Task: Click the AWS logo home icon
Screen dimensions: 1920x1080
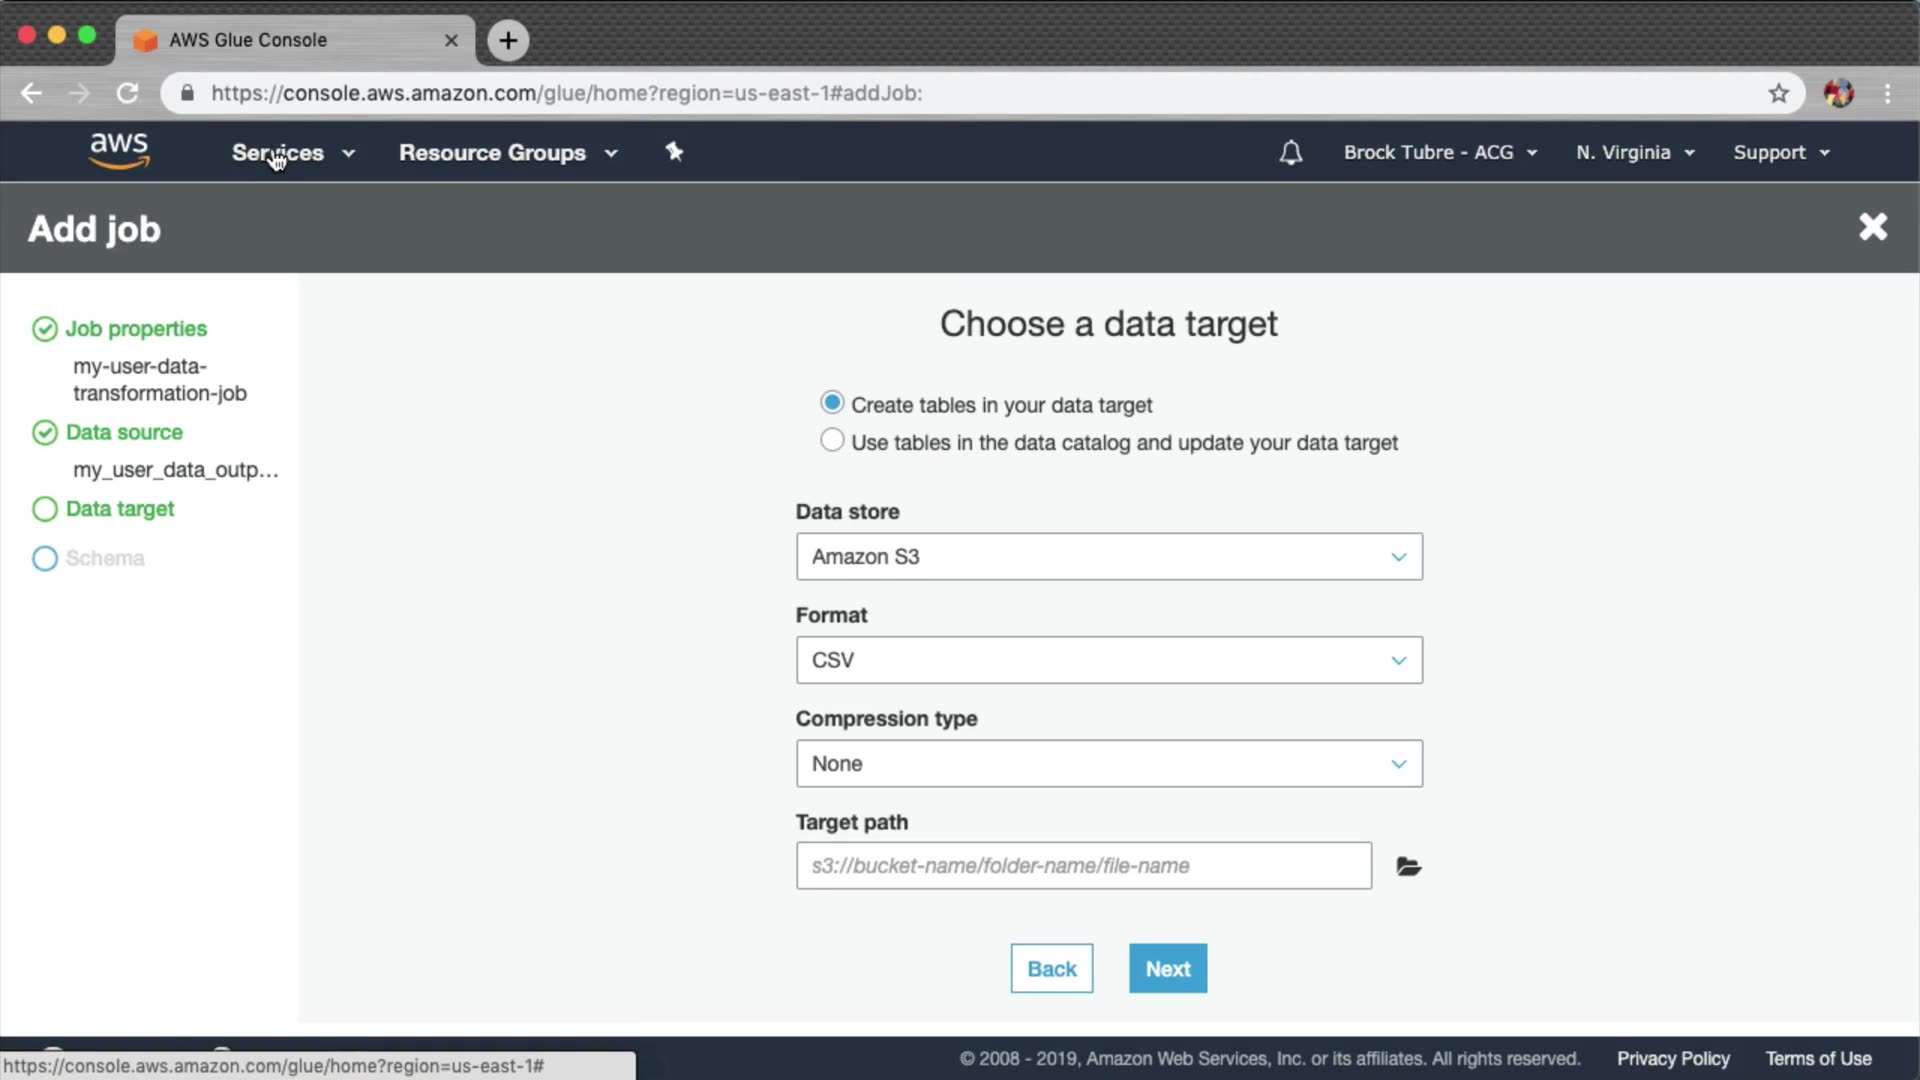Action: pyautogui.click(x=119, y=151)
